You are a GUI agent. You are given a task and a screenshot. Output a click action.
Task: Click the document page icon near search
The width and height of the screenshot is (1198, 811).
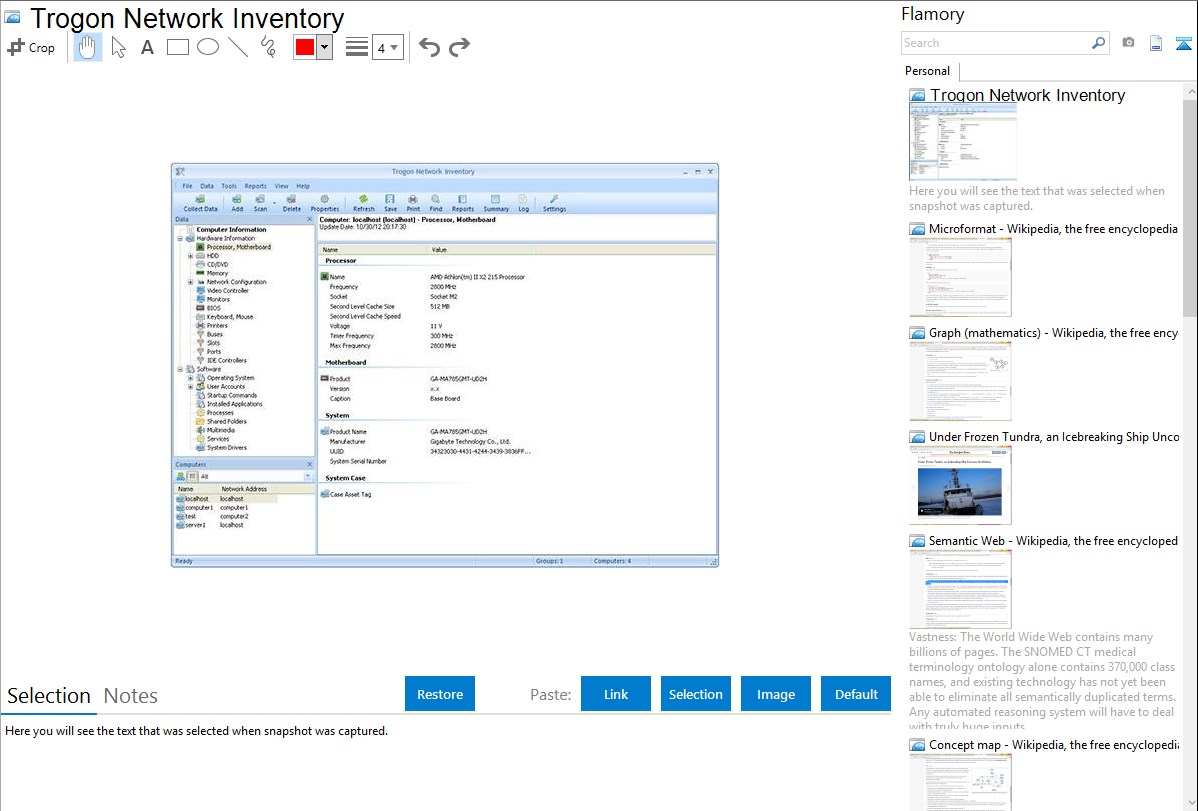point(1156,43)
